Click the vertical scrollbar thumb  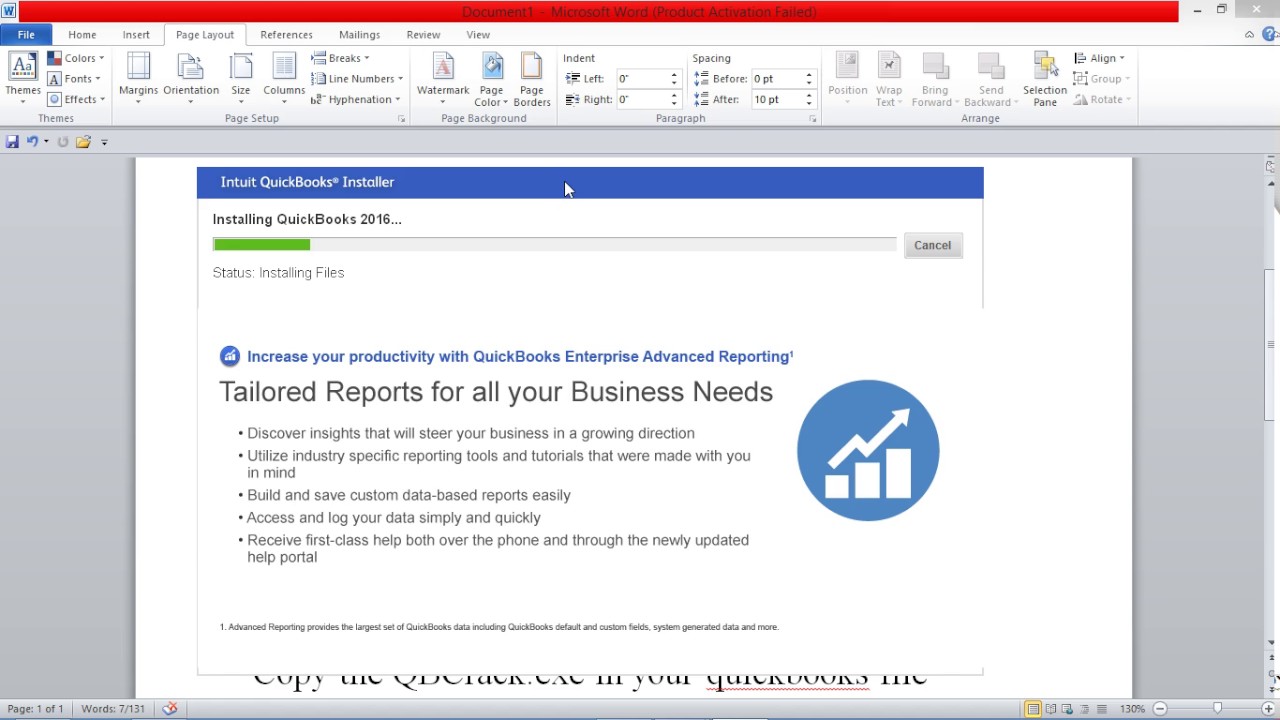pyautogui.click(x=1271, y=345)
